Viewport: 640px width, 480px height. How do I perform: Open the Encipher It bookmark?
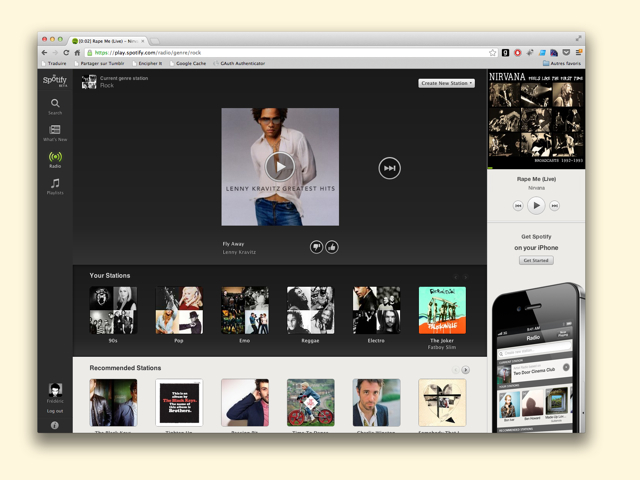[x=147, y=63]
